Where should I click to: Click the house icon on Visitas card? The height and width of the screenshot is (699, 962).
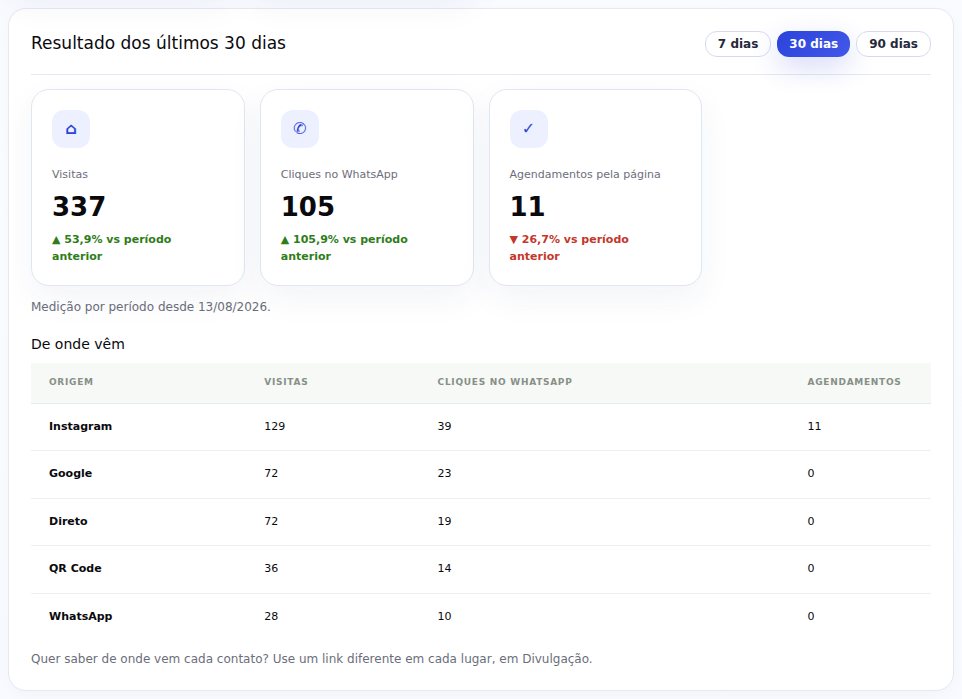coord(71,129)
